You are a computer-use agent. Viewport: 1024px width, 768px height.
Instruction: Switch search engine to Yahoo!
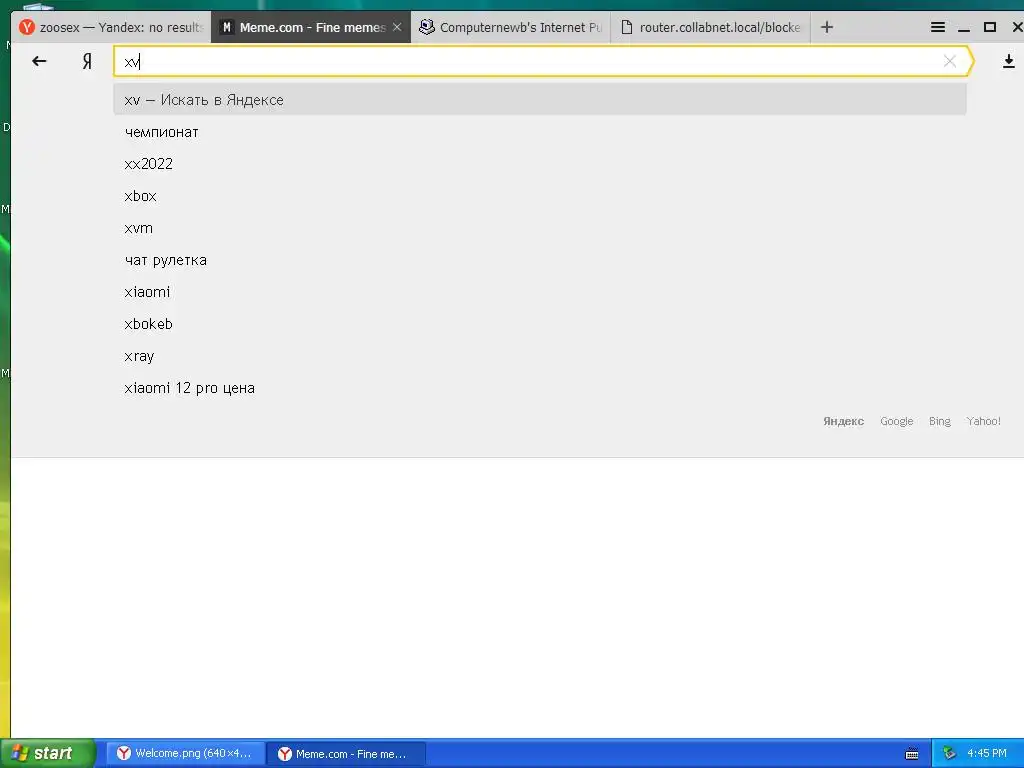(984, 421)
